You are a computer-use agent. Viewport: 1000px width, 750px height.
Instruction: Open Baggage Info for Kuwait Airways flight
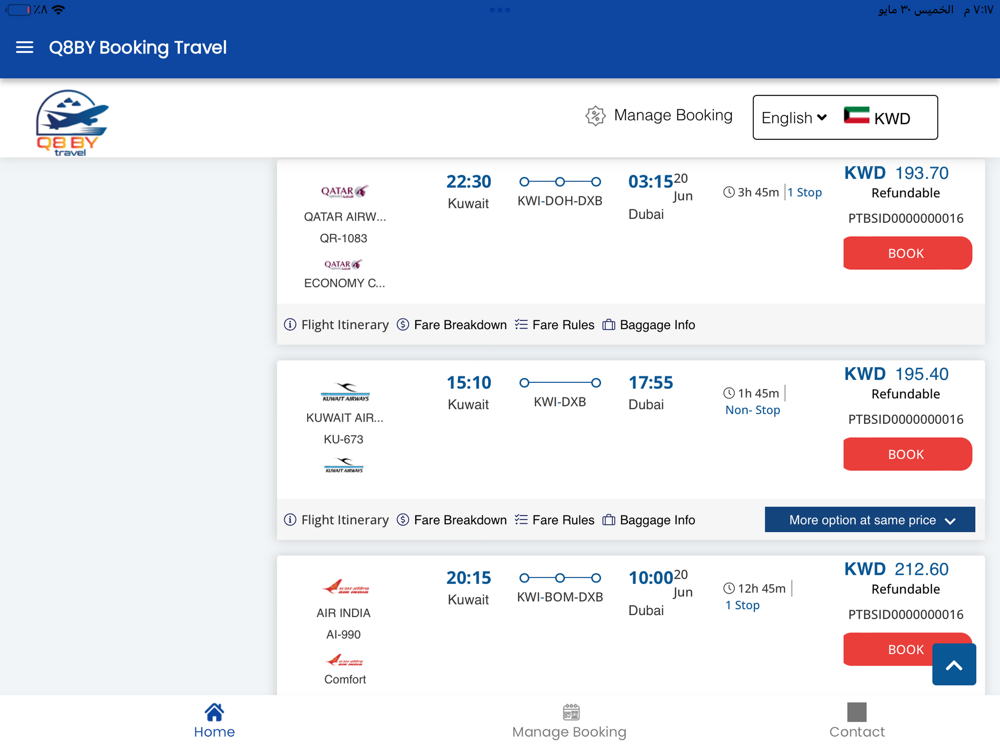point(649,520)
